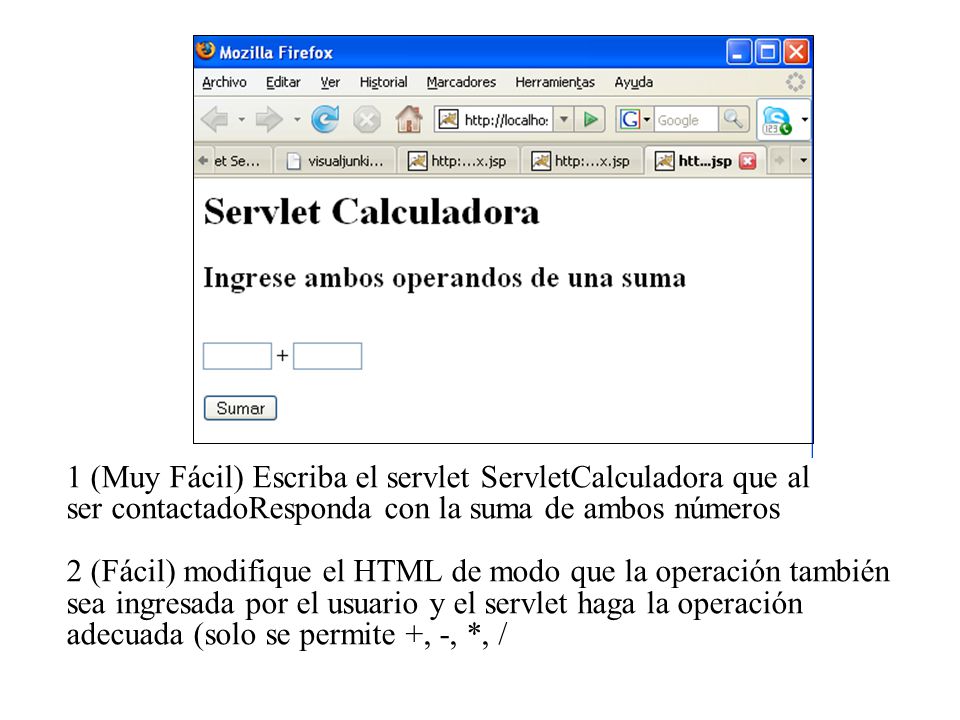
Task: Open the Herramientas menu
Action: [x=555, y=82]
